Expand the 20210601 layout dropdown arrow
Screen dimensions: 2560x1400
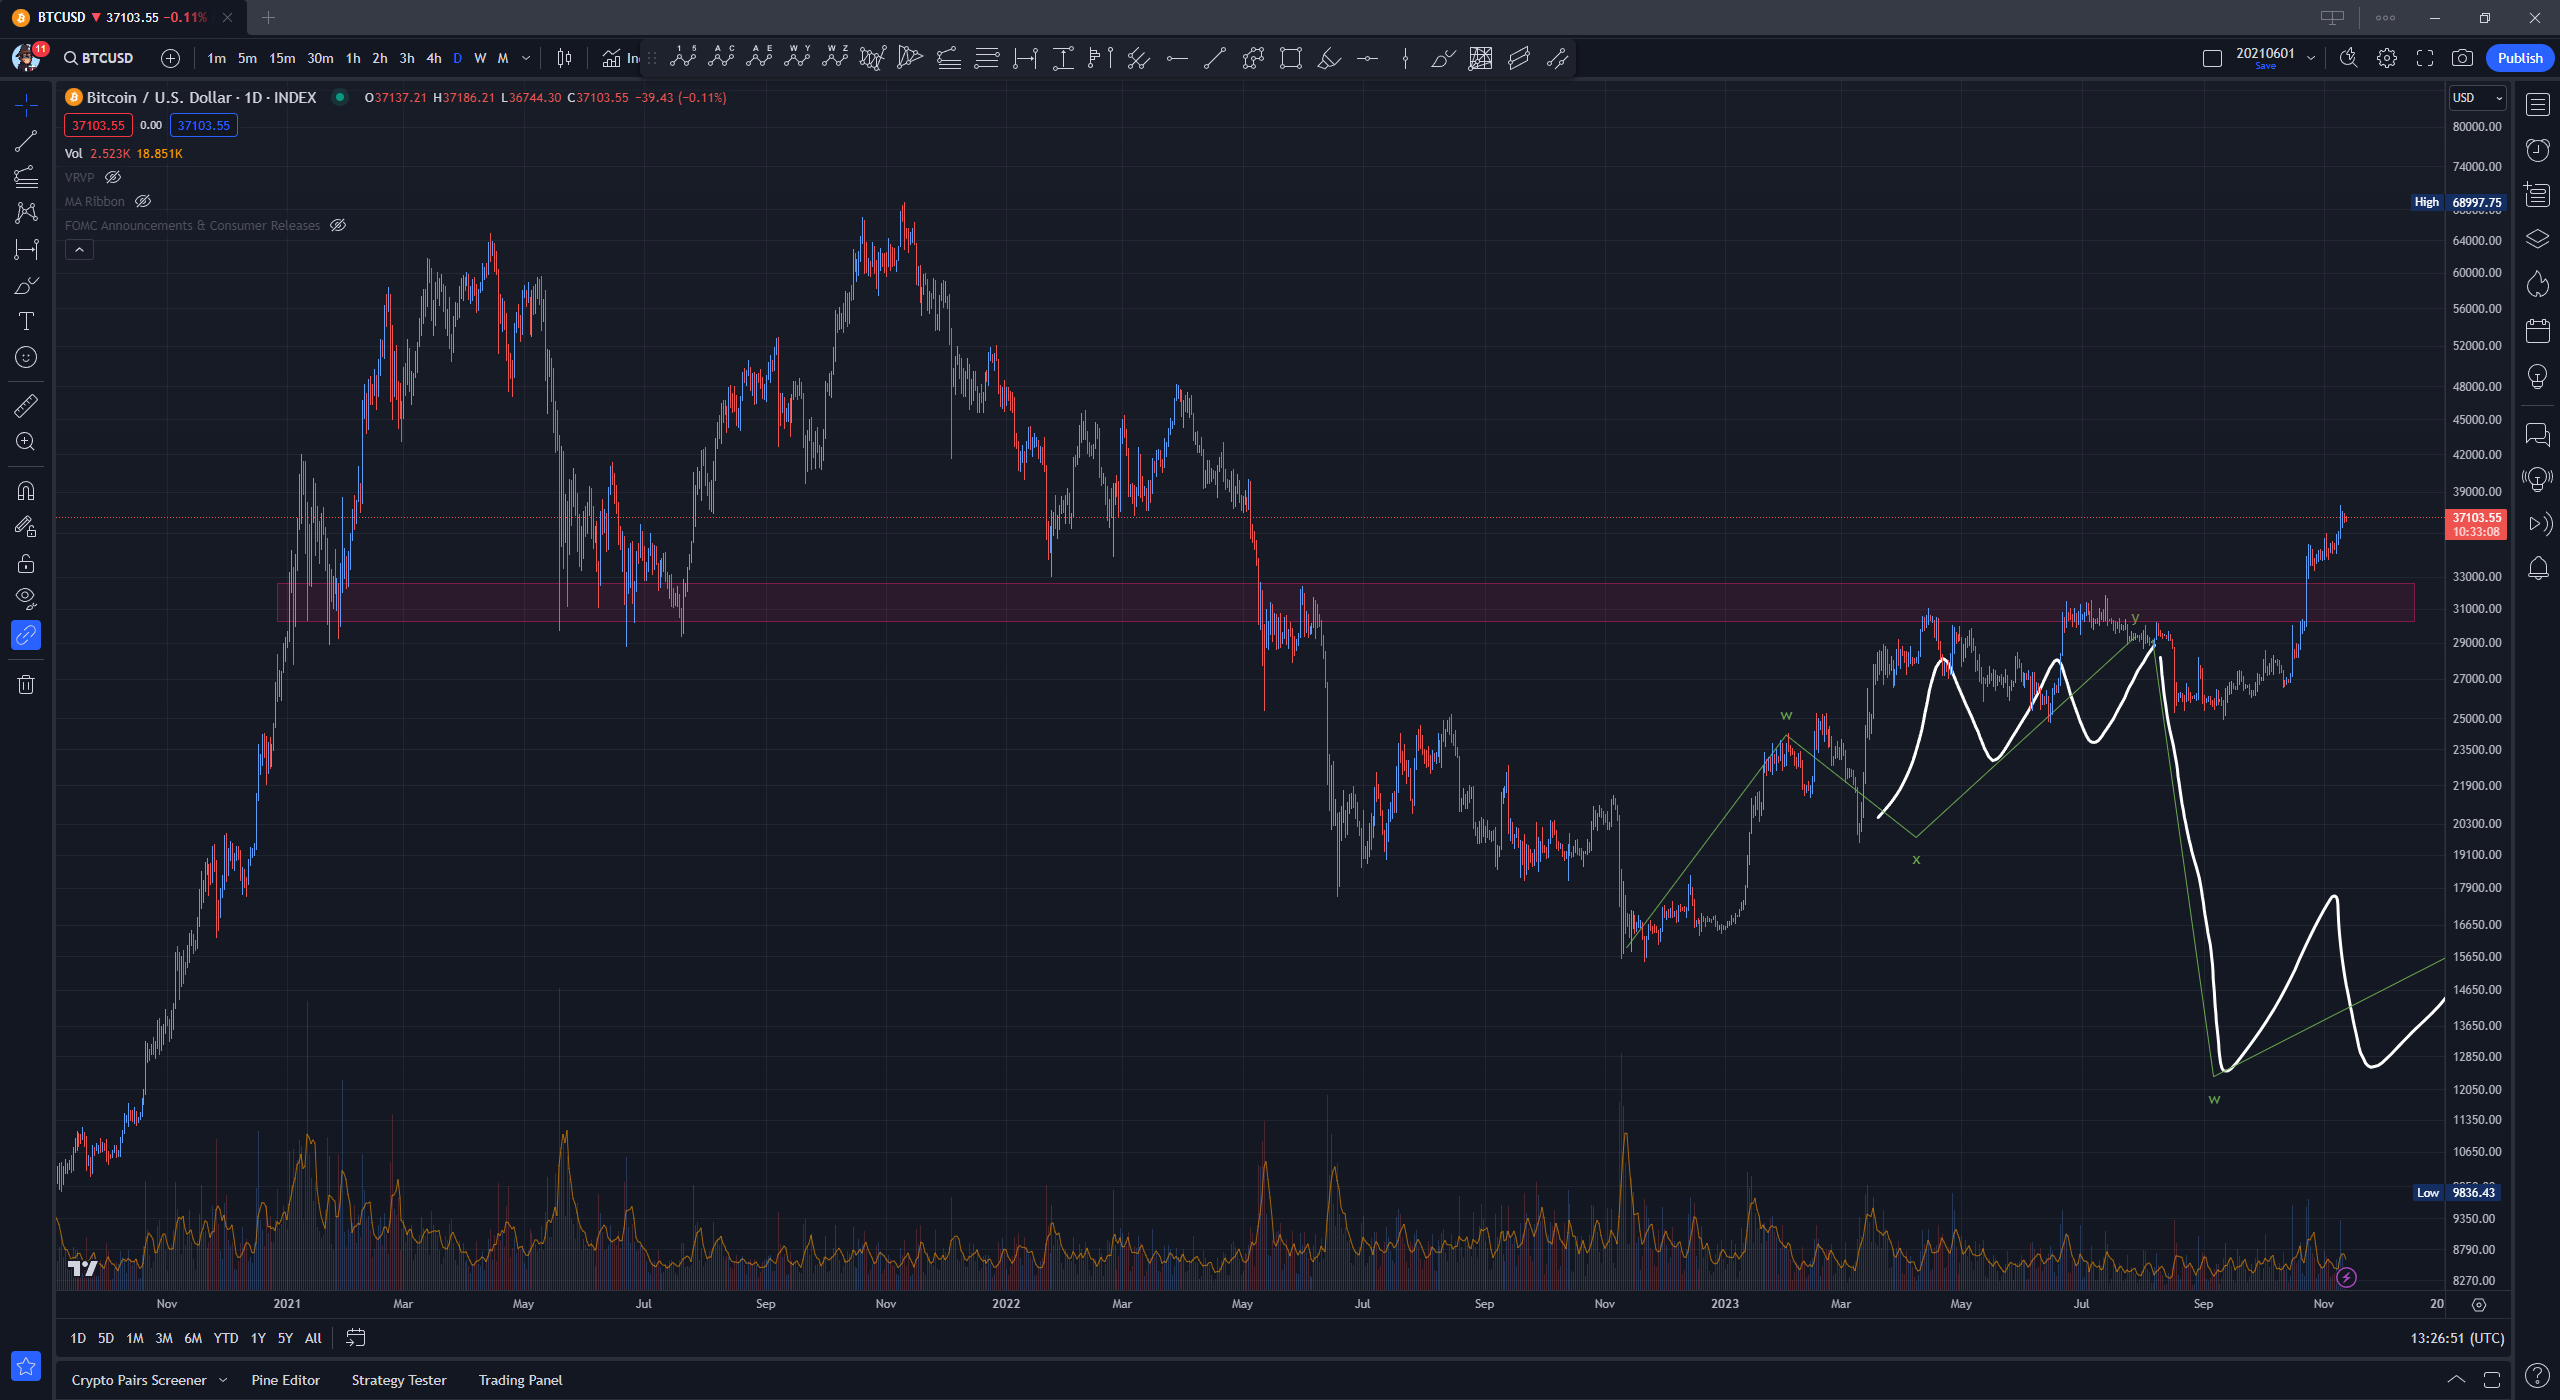[2311, 58]
